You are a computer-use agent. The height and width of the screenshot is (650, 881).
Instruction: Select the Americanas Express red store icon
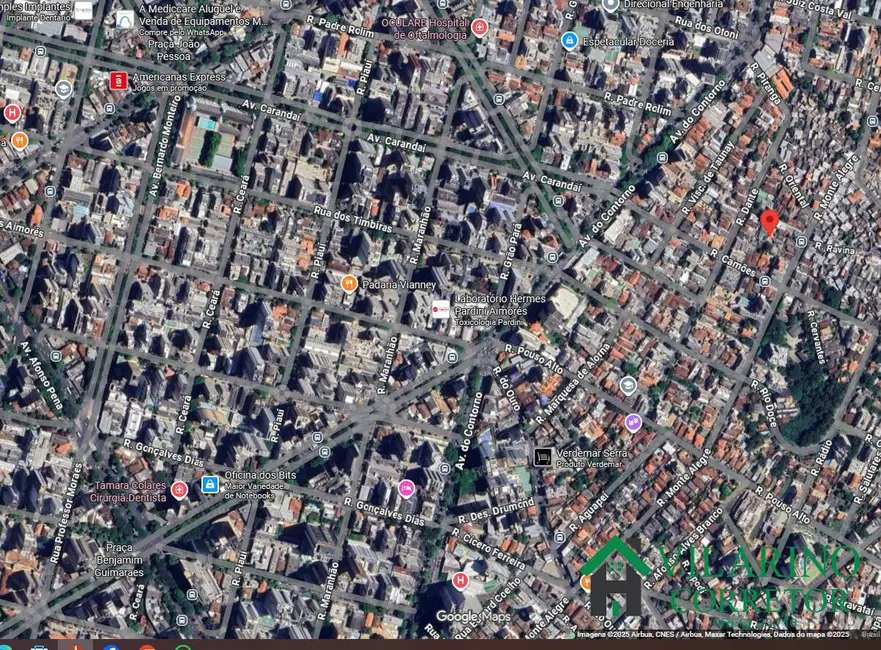tap(118, 81)
